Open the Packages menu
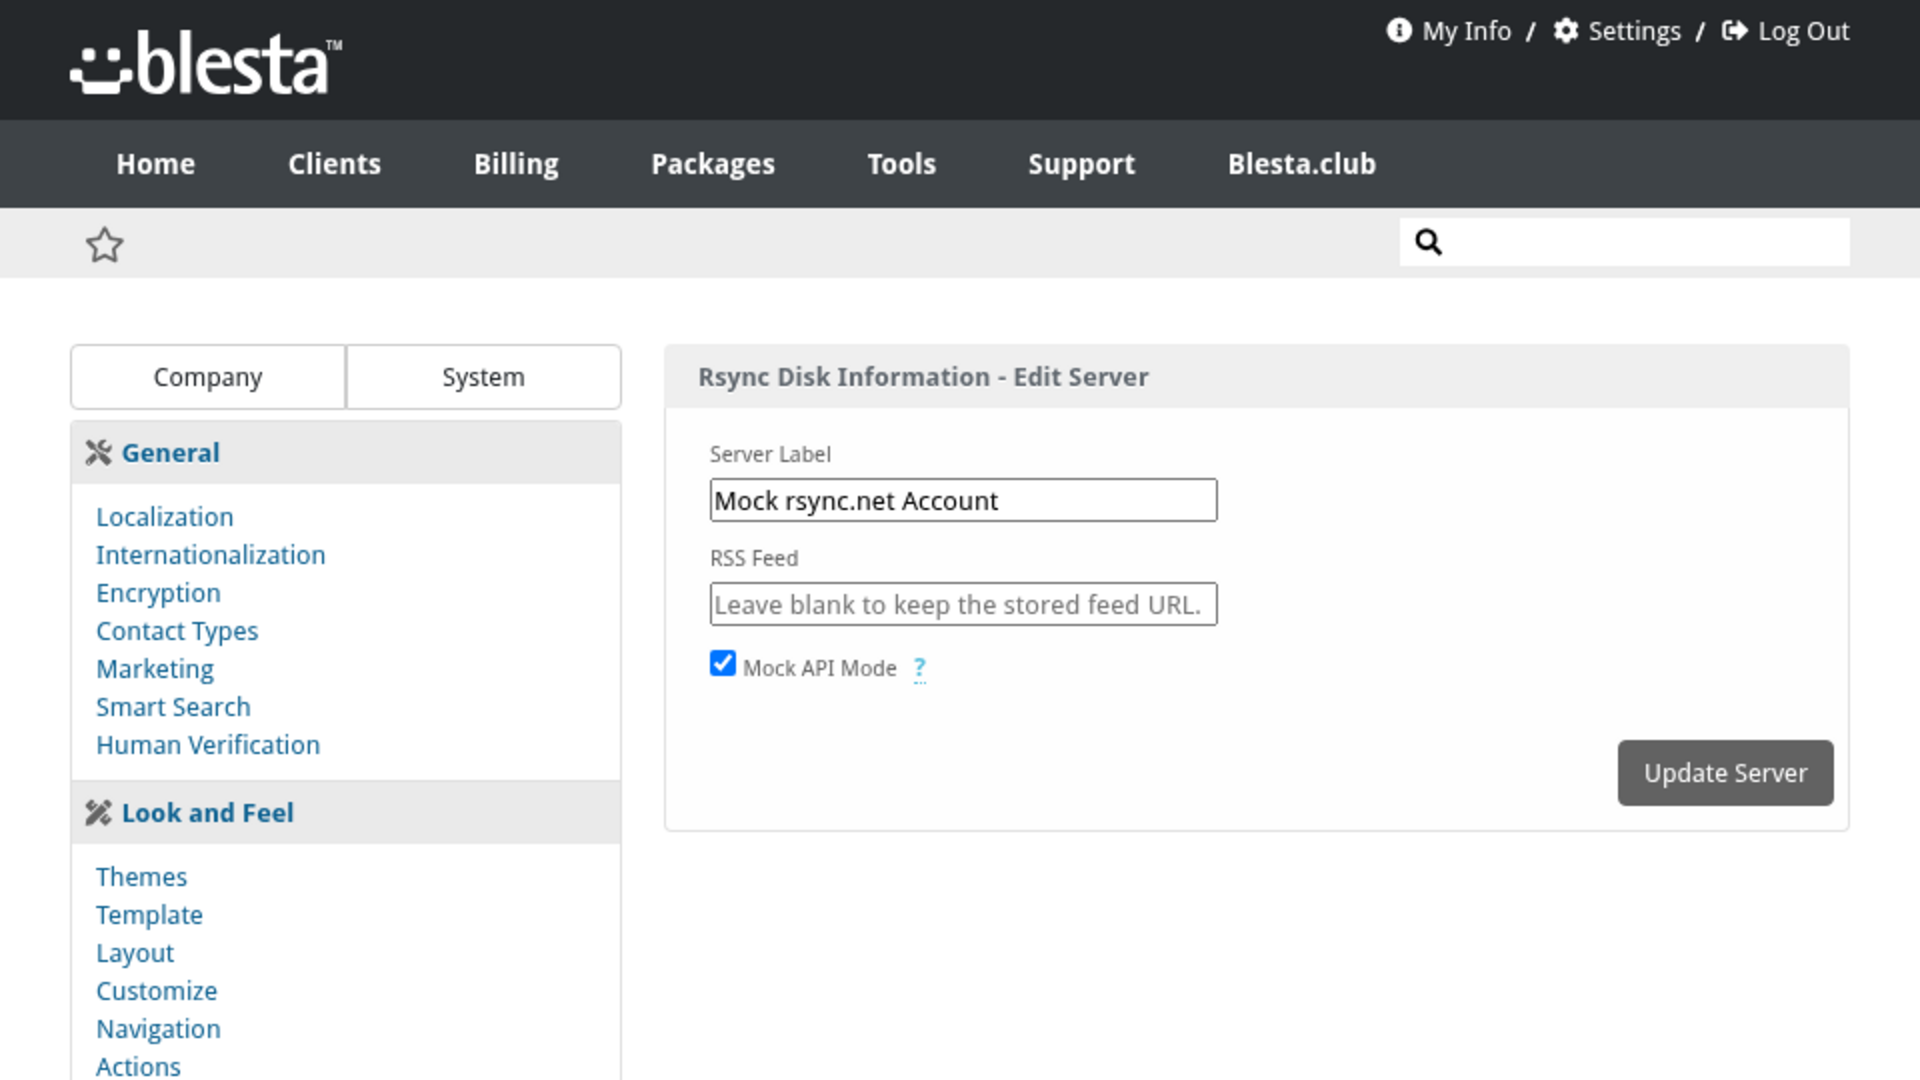Screen dimensions: 1920x1080 pyautogui.click(x=713, y=164)
